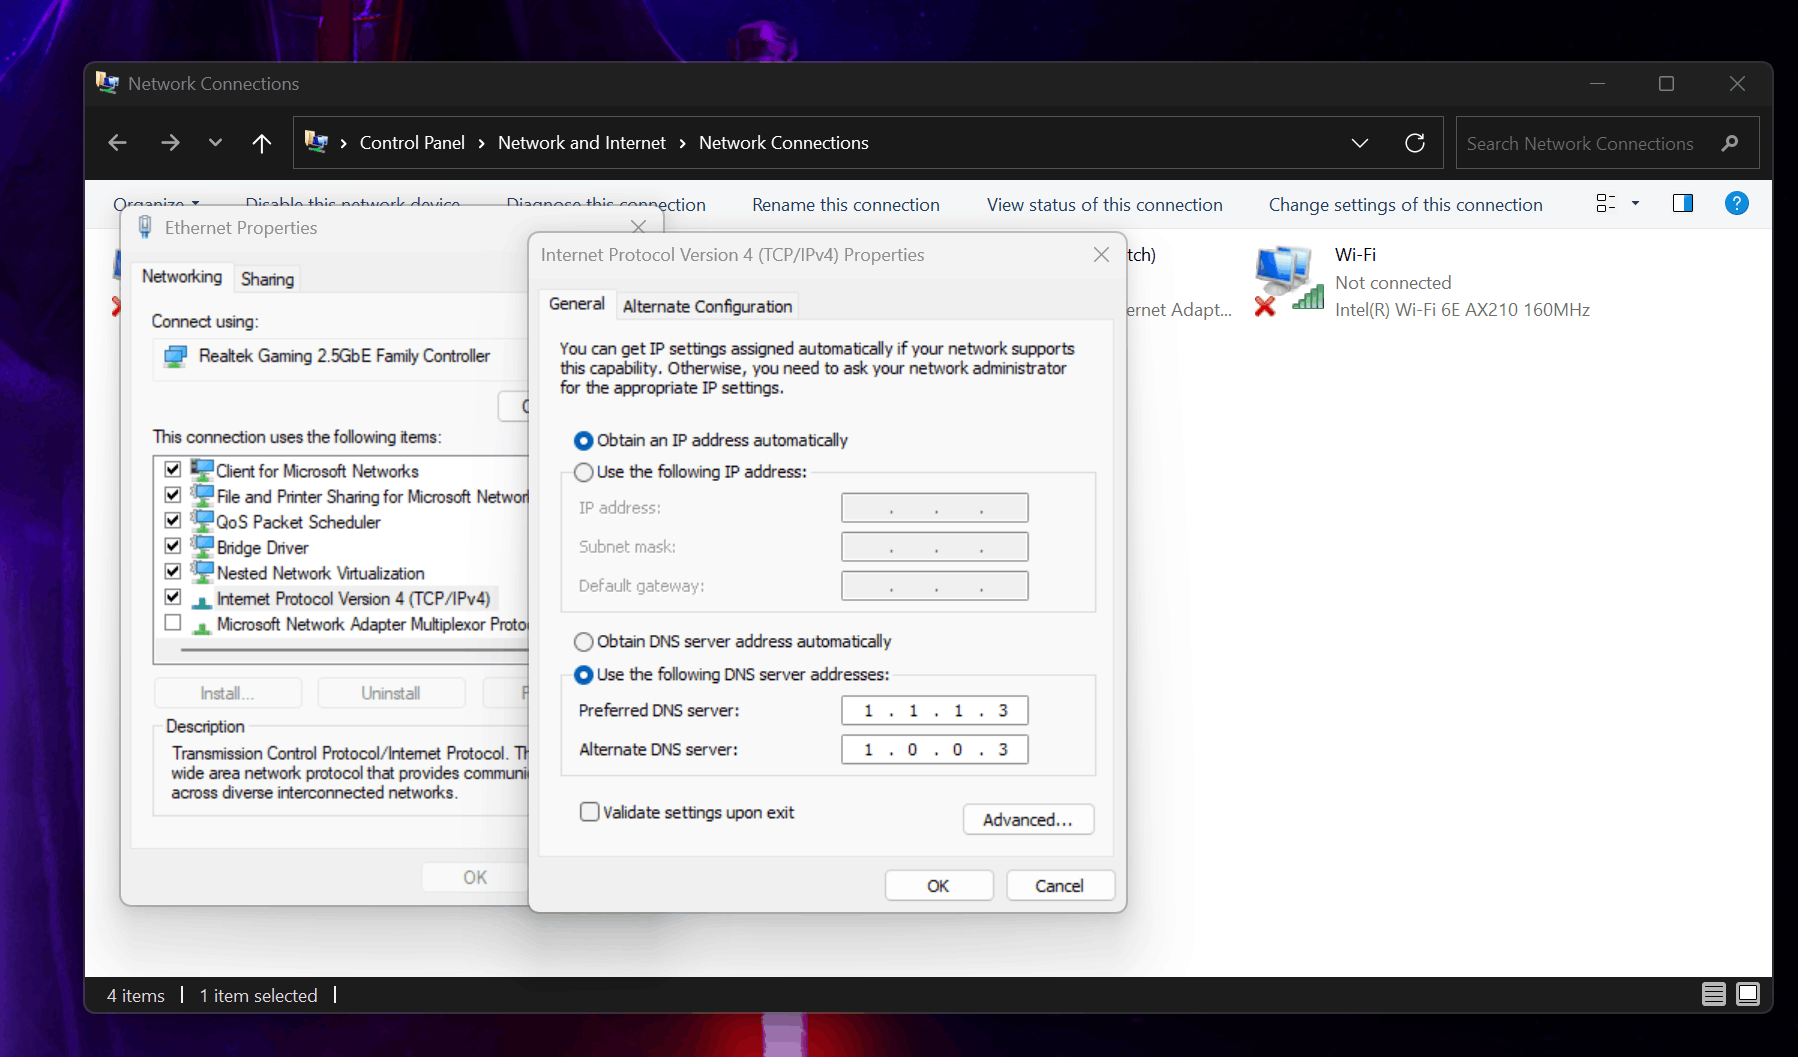Switch to the Sharing tab
This screenshot has width=1798, height=1057.
[x=266, y=278]
